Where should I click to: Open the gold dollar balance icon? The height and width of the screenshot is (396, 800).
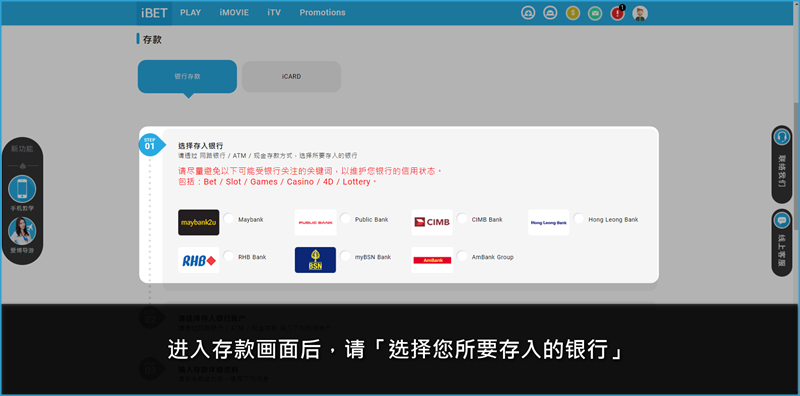point(573,13)
